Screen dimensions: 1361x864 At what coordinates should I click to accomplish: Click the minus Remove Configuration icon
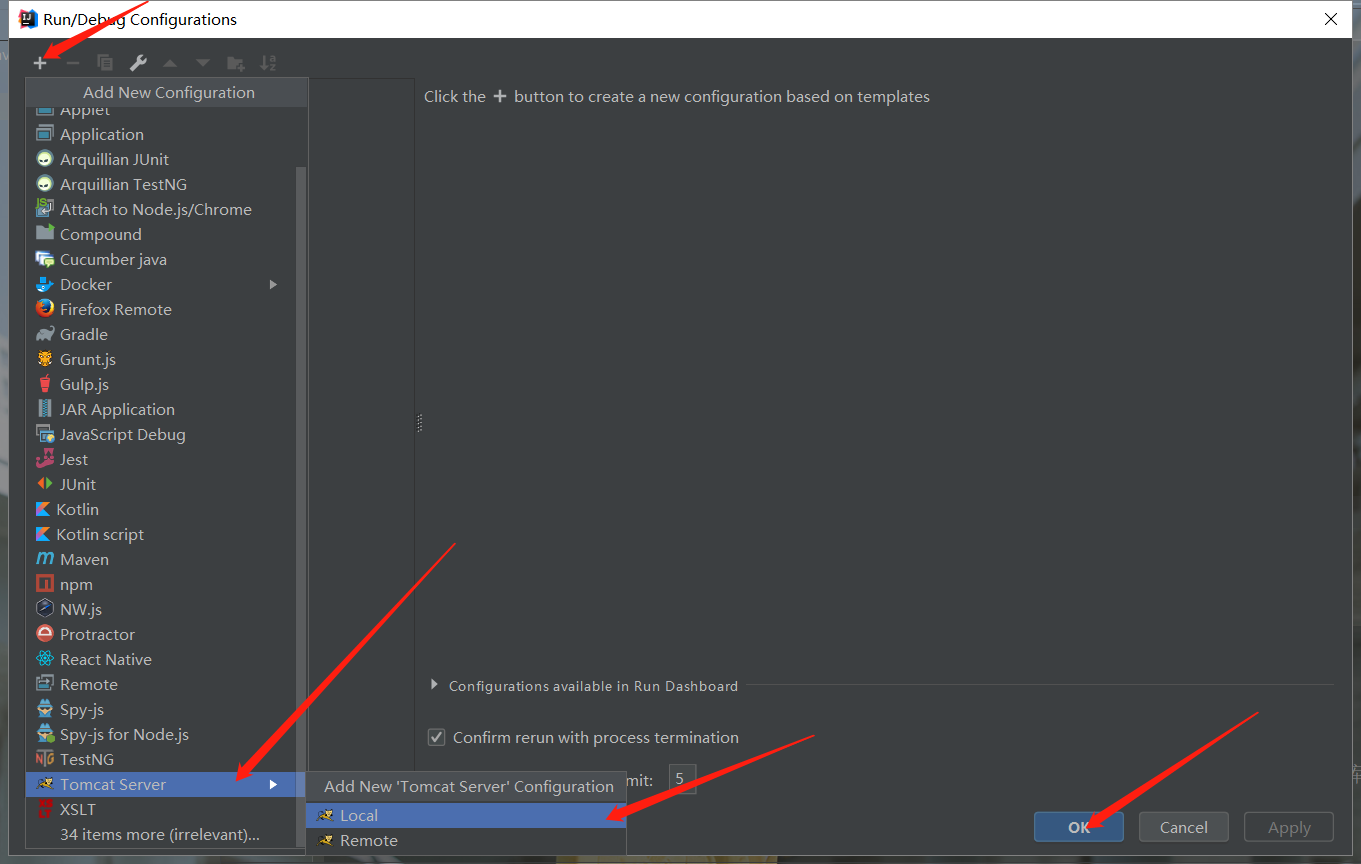pyautogui.click(x=73, y=63)
